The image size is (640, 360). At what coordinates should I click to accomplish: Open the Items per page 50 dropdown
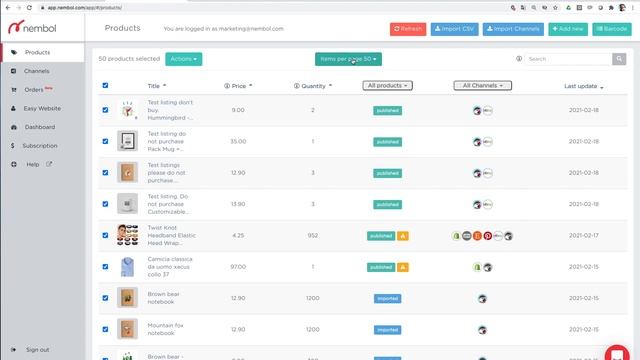click(x=348, y=59)
